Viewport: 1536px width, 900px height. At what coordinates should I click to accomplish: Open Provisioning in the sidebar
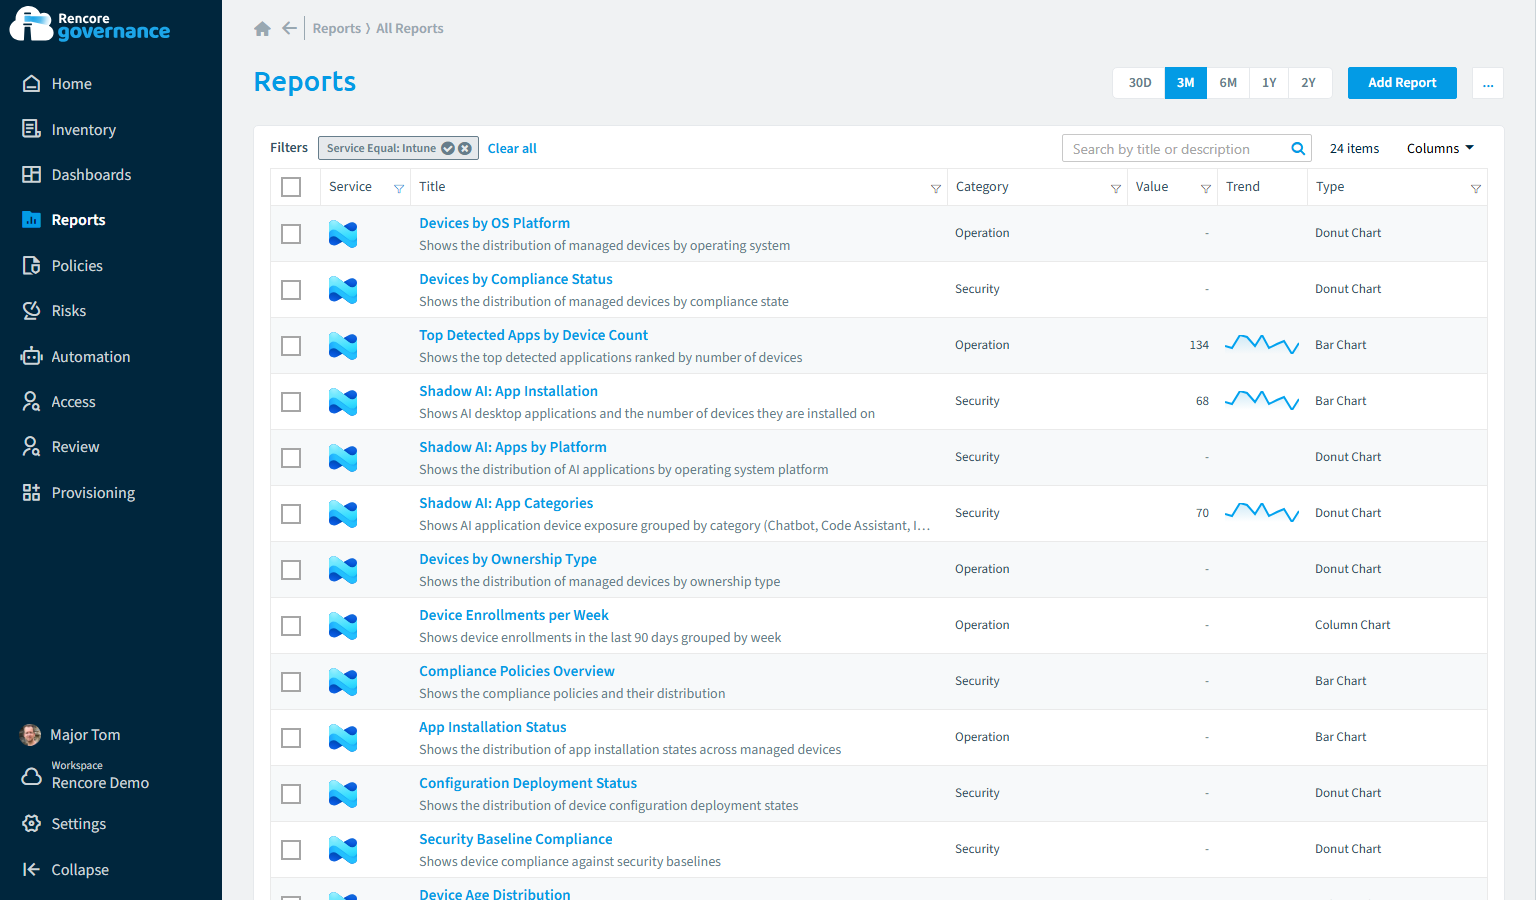93,493
